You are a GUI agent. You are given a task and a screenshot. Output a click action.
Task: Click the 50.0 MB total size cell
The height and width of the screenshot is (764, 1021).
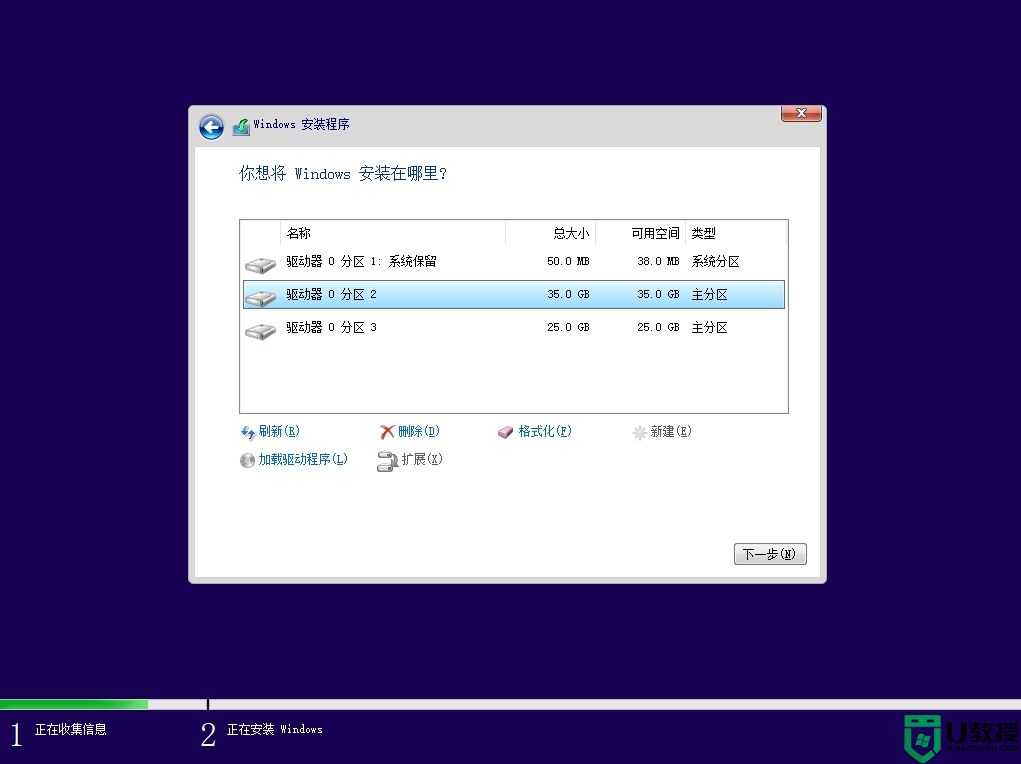pyautogui.click(x=568, y=262)
